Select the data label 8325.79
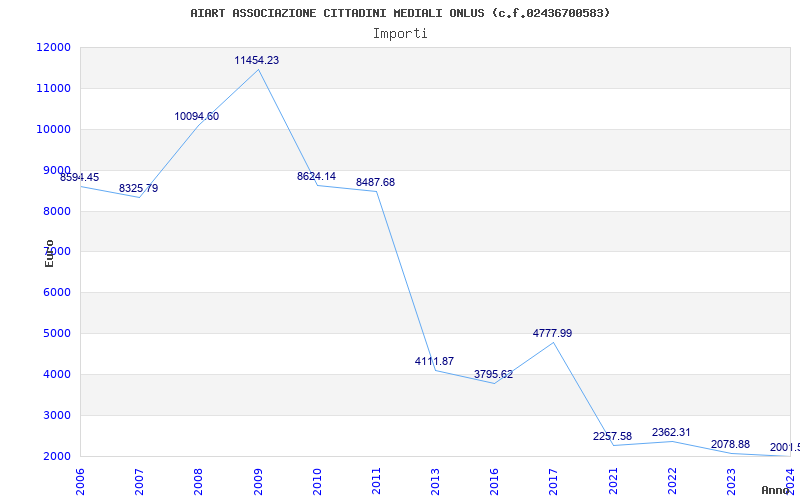 [x=139, y=188]
